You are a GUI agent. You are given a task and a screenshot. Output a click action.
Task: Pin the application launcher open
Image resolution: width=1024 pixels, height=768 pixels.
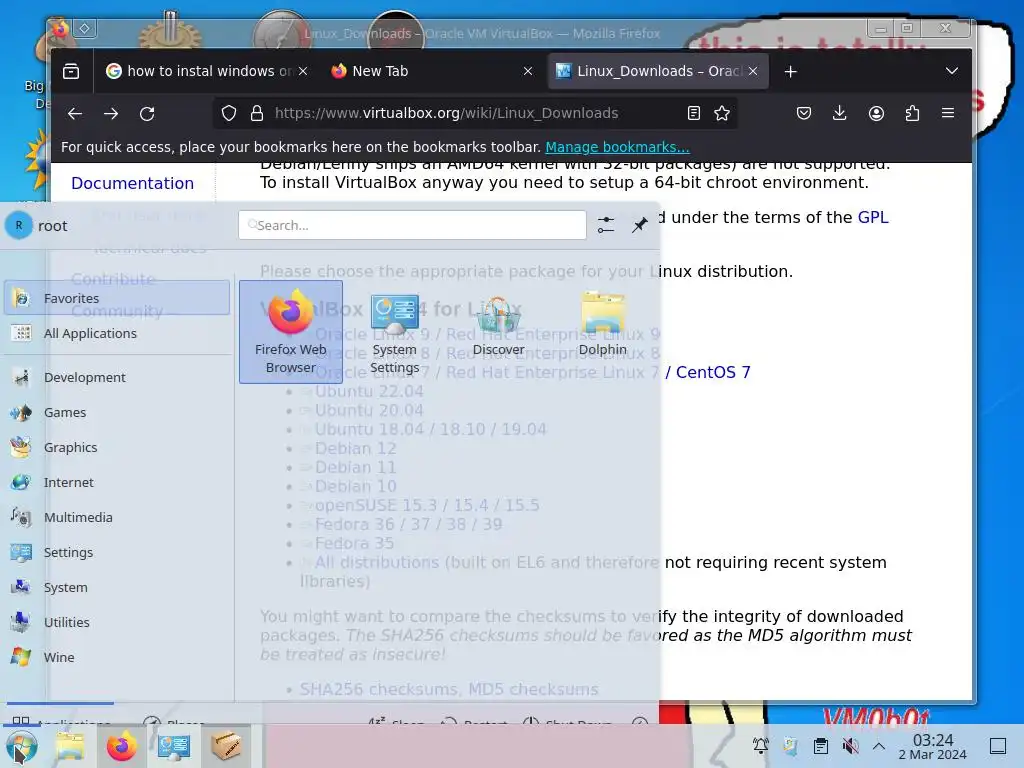[639, 225]
